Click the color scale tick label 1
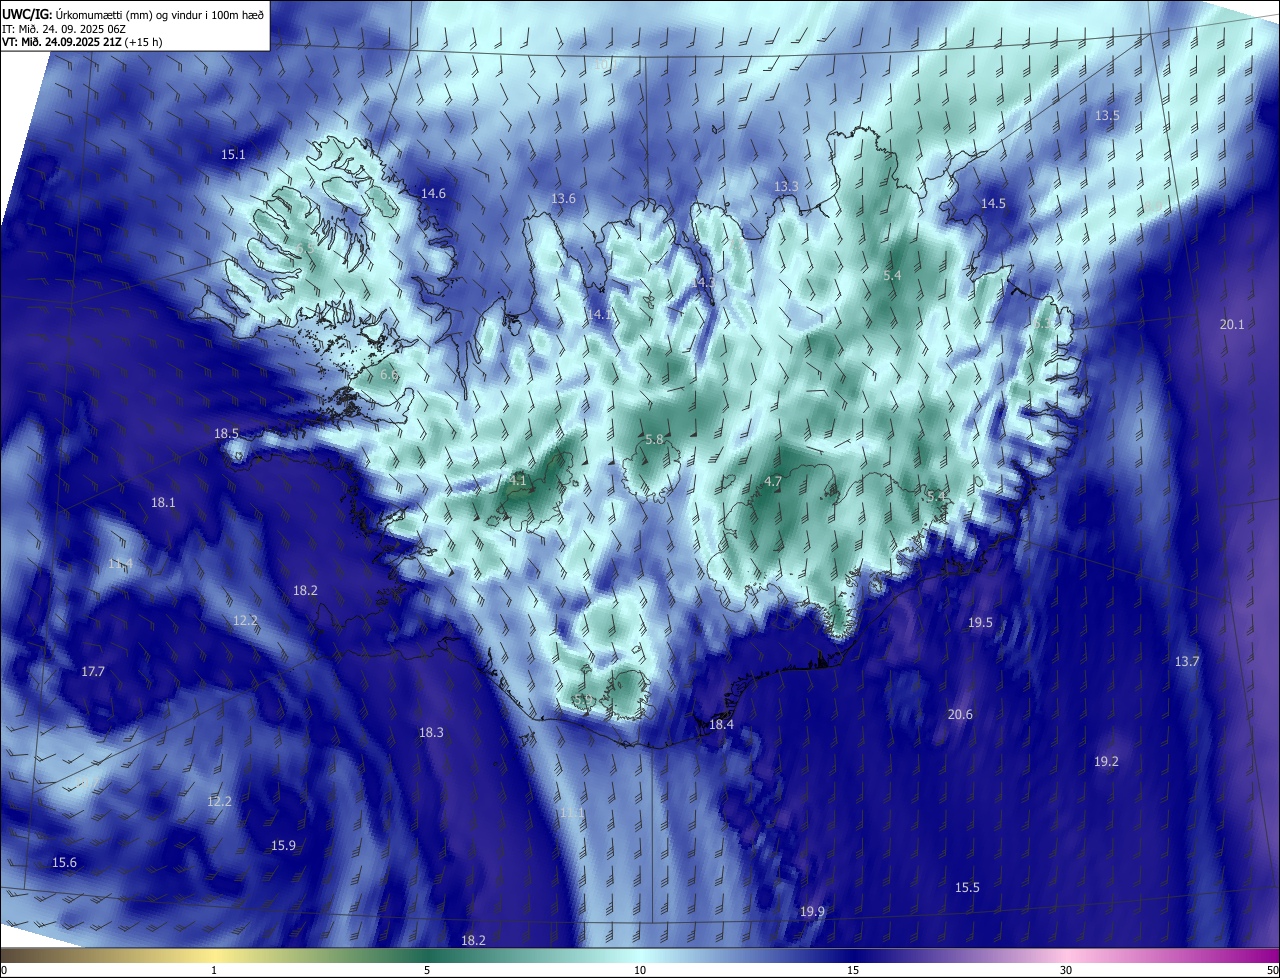1280x978 pixels. pyautogui.click(x=214, y=970)
